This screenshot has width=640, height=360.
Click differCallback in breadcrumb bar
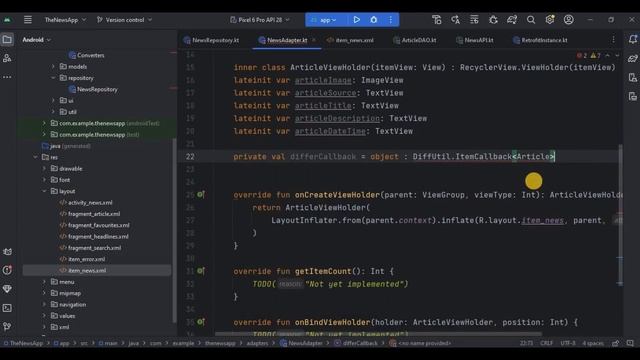point(356,343)
